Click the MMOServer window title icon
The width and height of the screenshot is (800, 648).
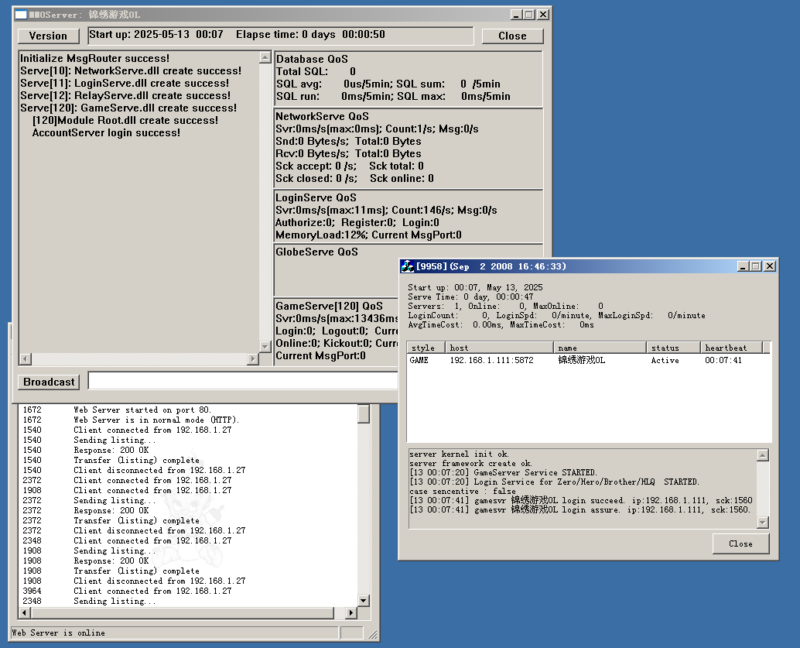[x=20, y=15]
